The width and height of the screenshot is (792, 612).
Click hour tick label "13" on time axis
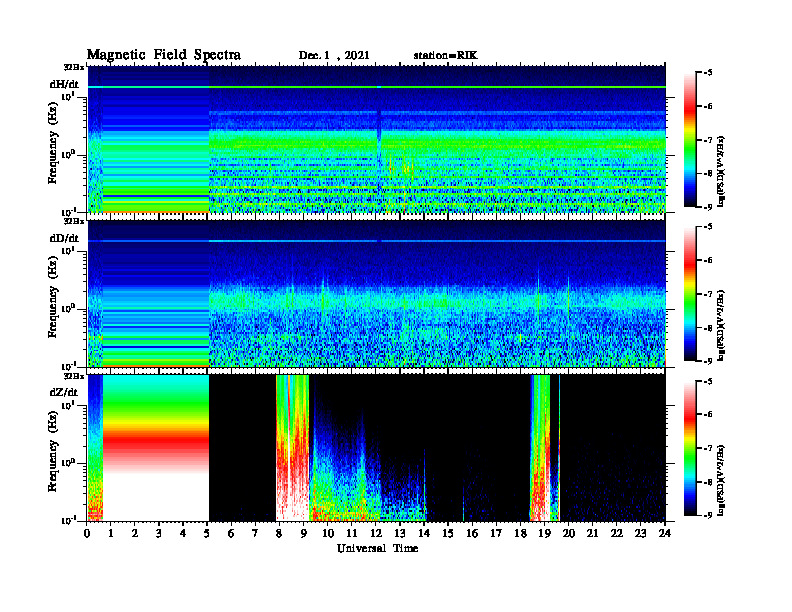400,534
